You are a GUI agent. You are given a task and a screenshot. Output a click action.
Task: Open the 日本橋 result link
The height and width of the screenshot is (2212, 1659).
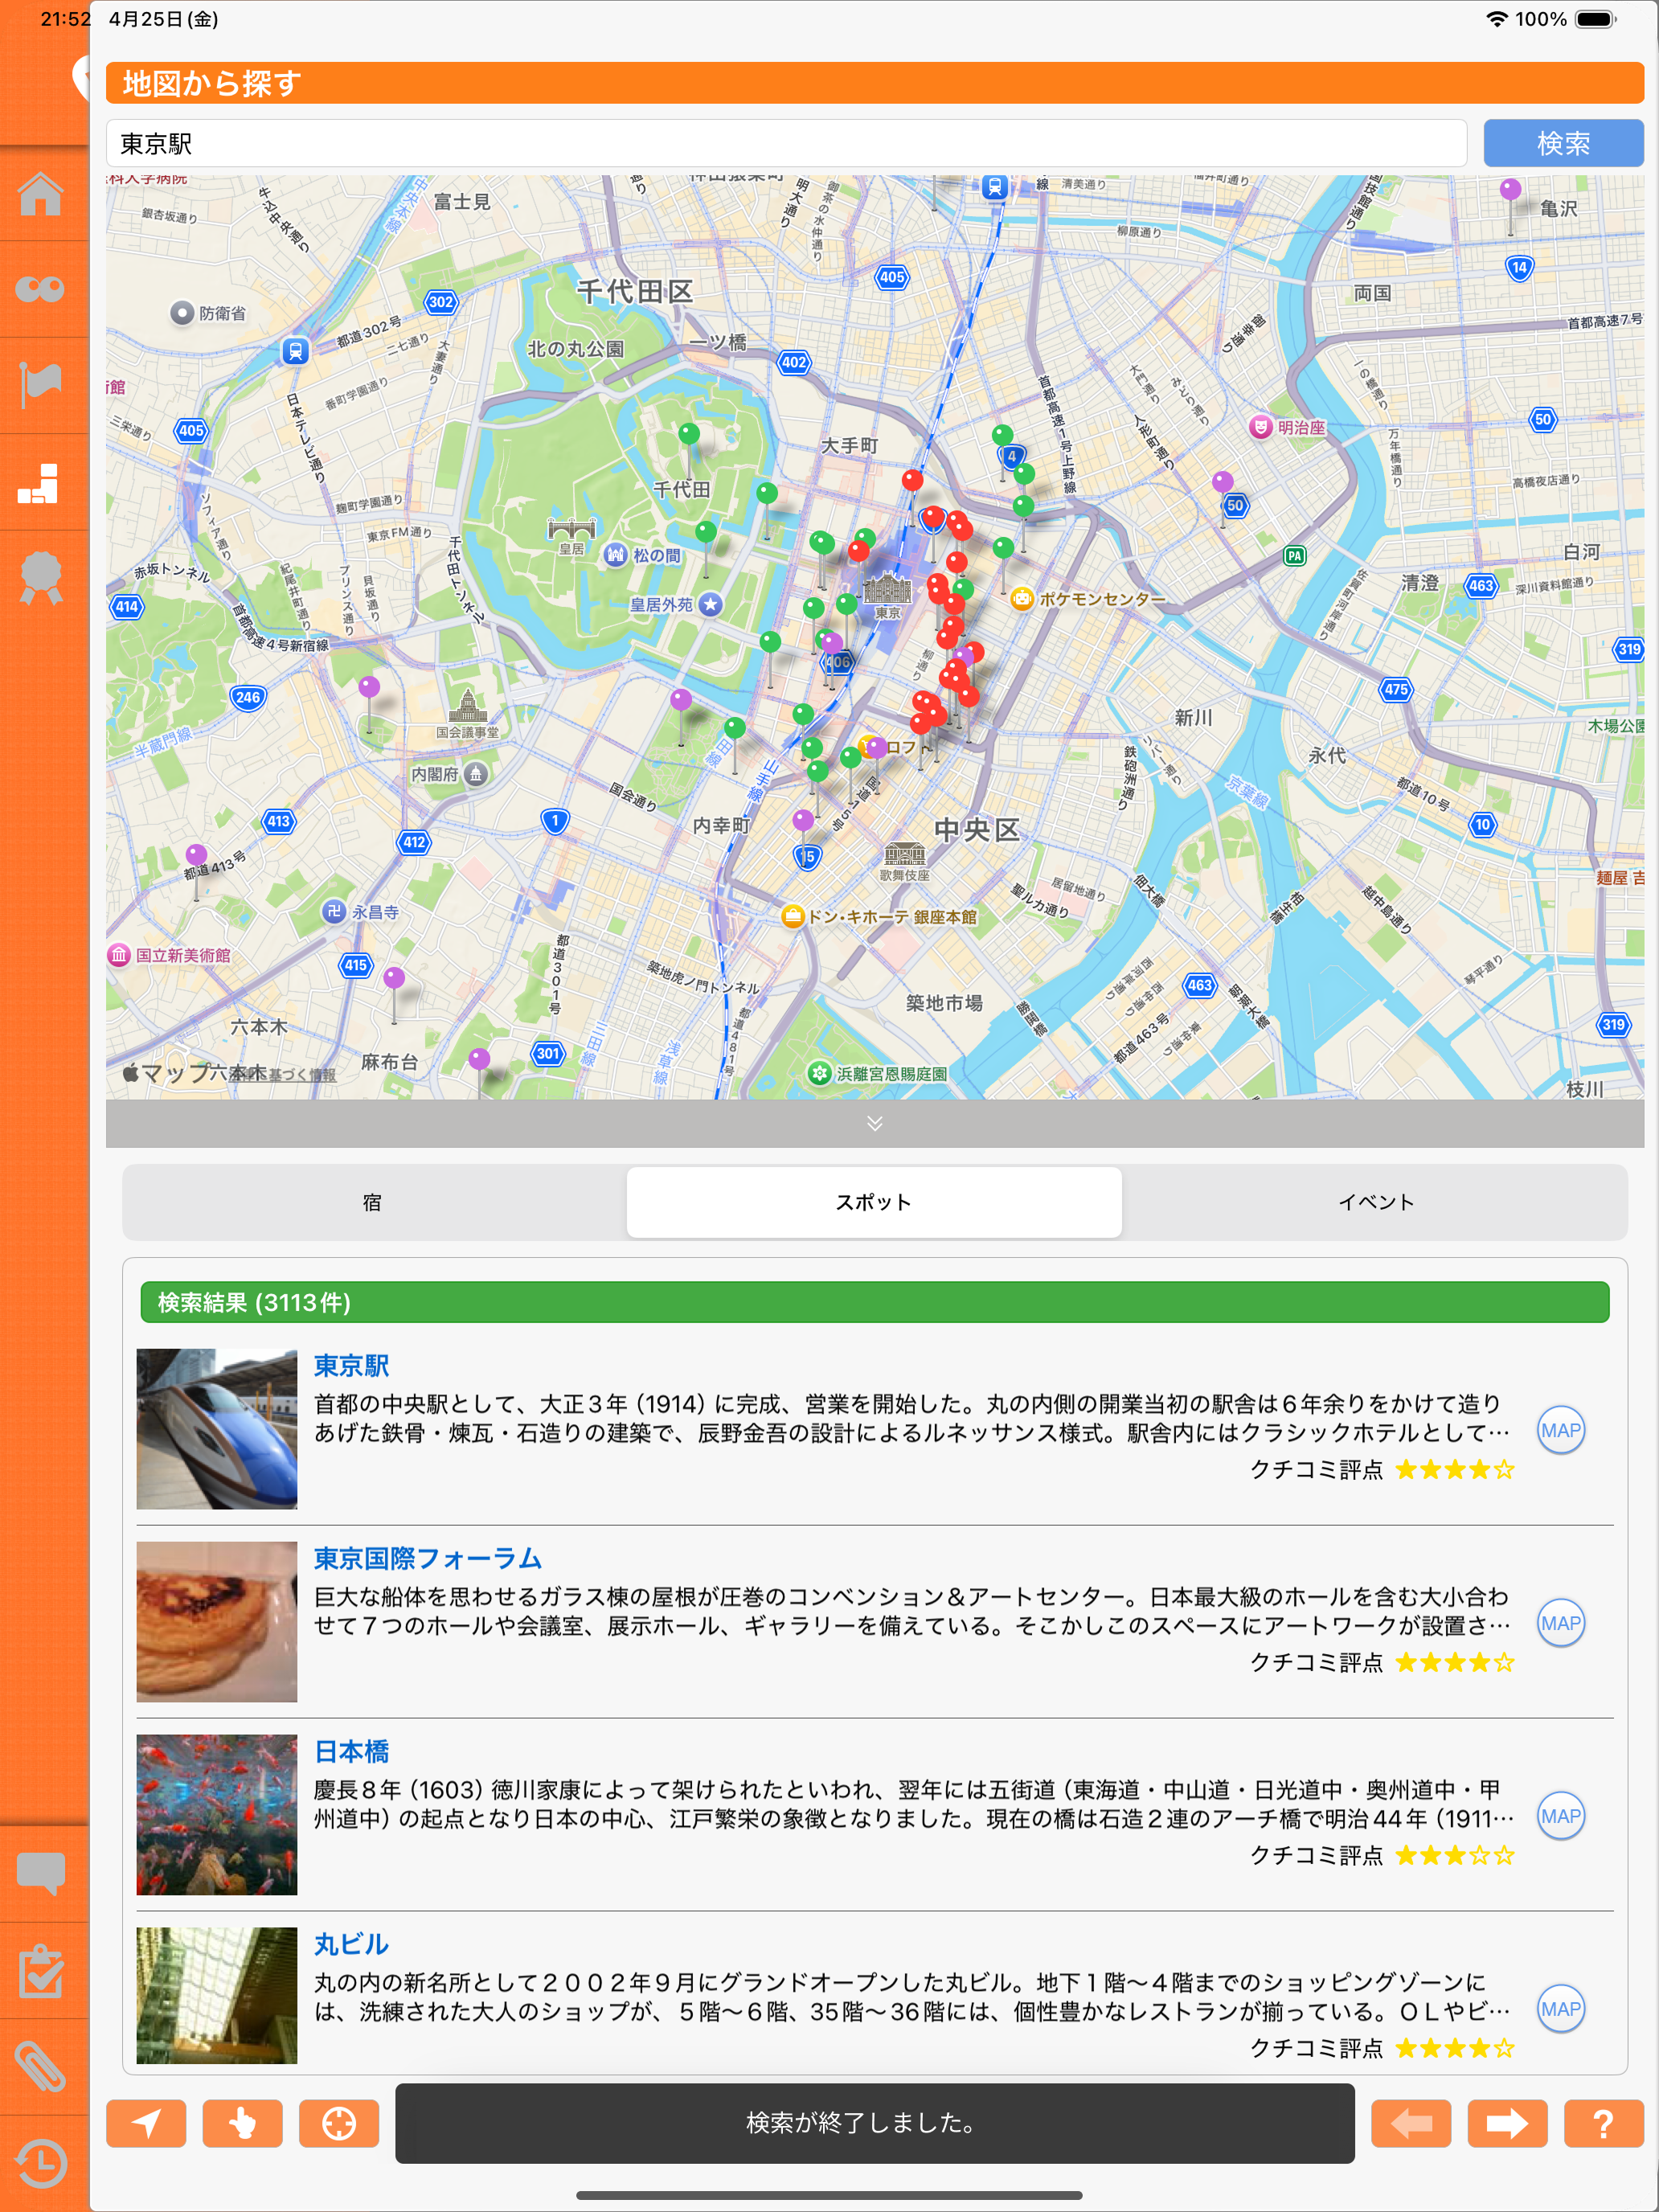(x=351, y=1751)
